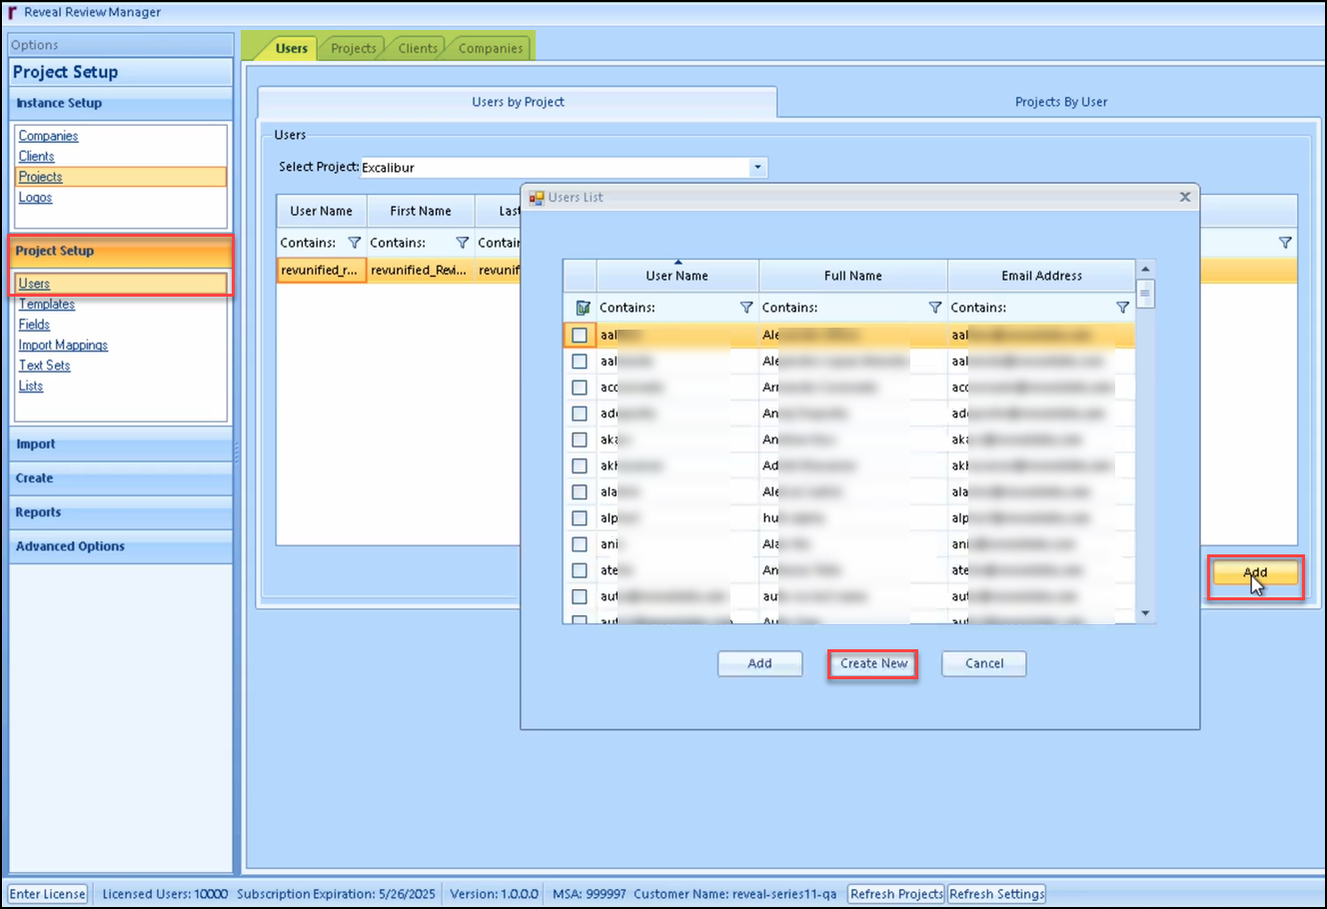Select the Users by Project tab
This screenshot has height=909, width=1327.
click(x=518, y=102)
